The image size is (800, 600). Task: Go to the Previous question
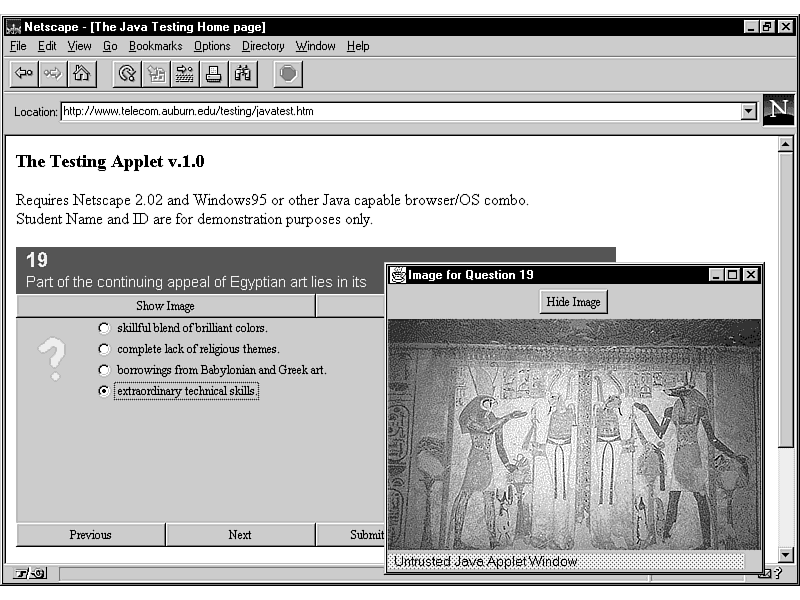91,535
